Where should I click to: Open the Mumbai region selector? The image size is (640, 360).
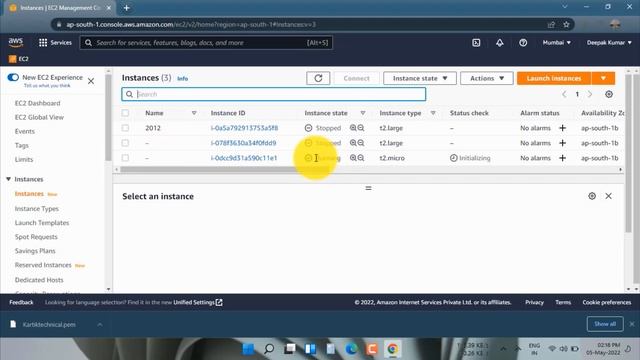pyautogui.click(x=556, y=42)
